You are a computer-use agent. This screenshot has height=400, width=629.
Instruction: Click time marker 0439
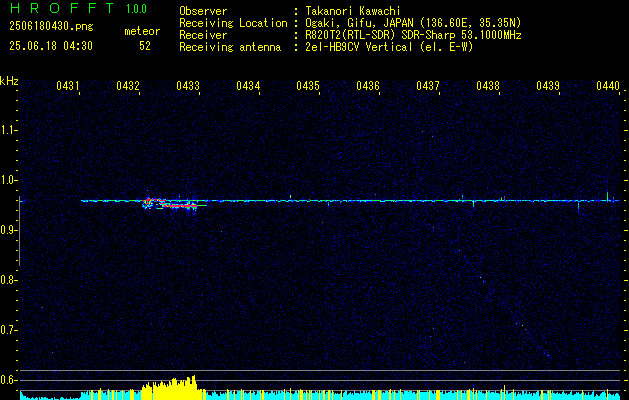pyautogui.click(x=548, y=86)
